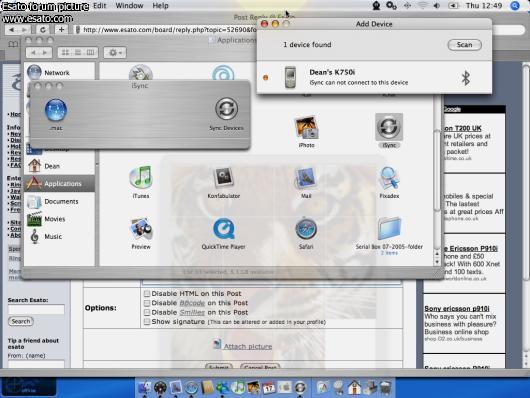Click the Thu 12:49 clock in menu bar
This screenshot has height=398, width=530.
coord(484,6)
